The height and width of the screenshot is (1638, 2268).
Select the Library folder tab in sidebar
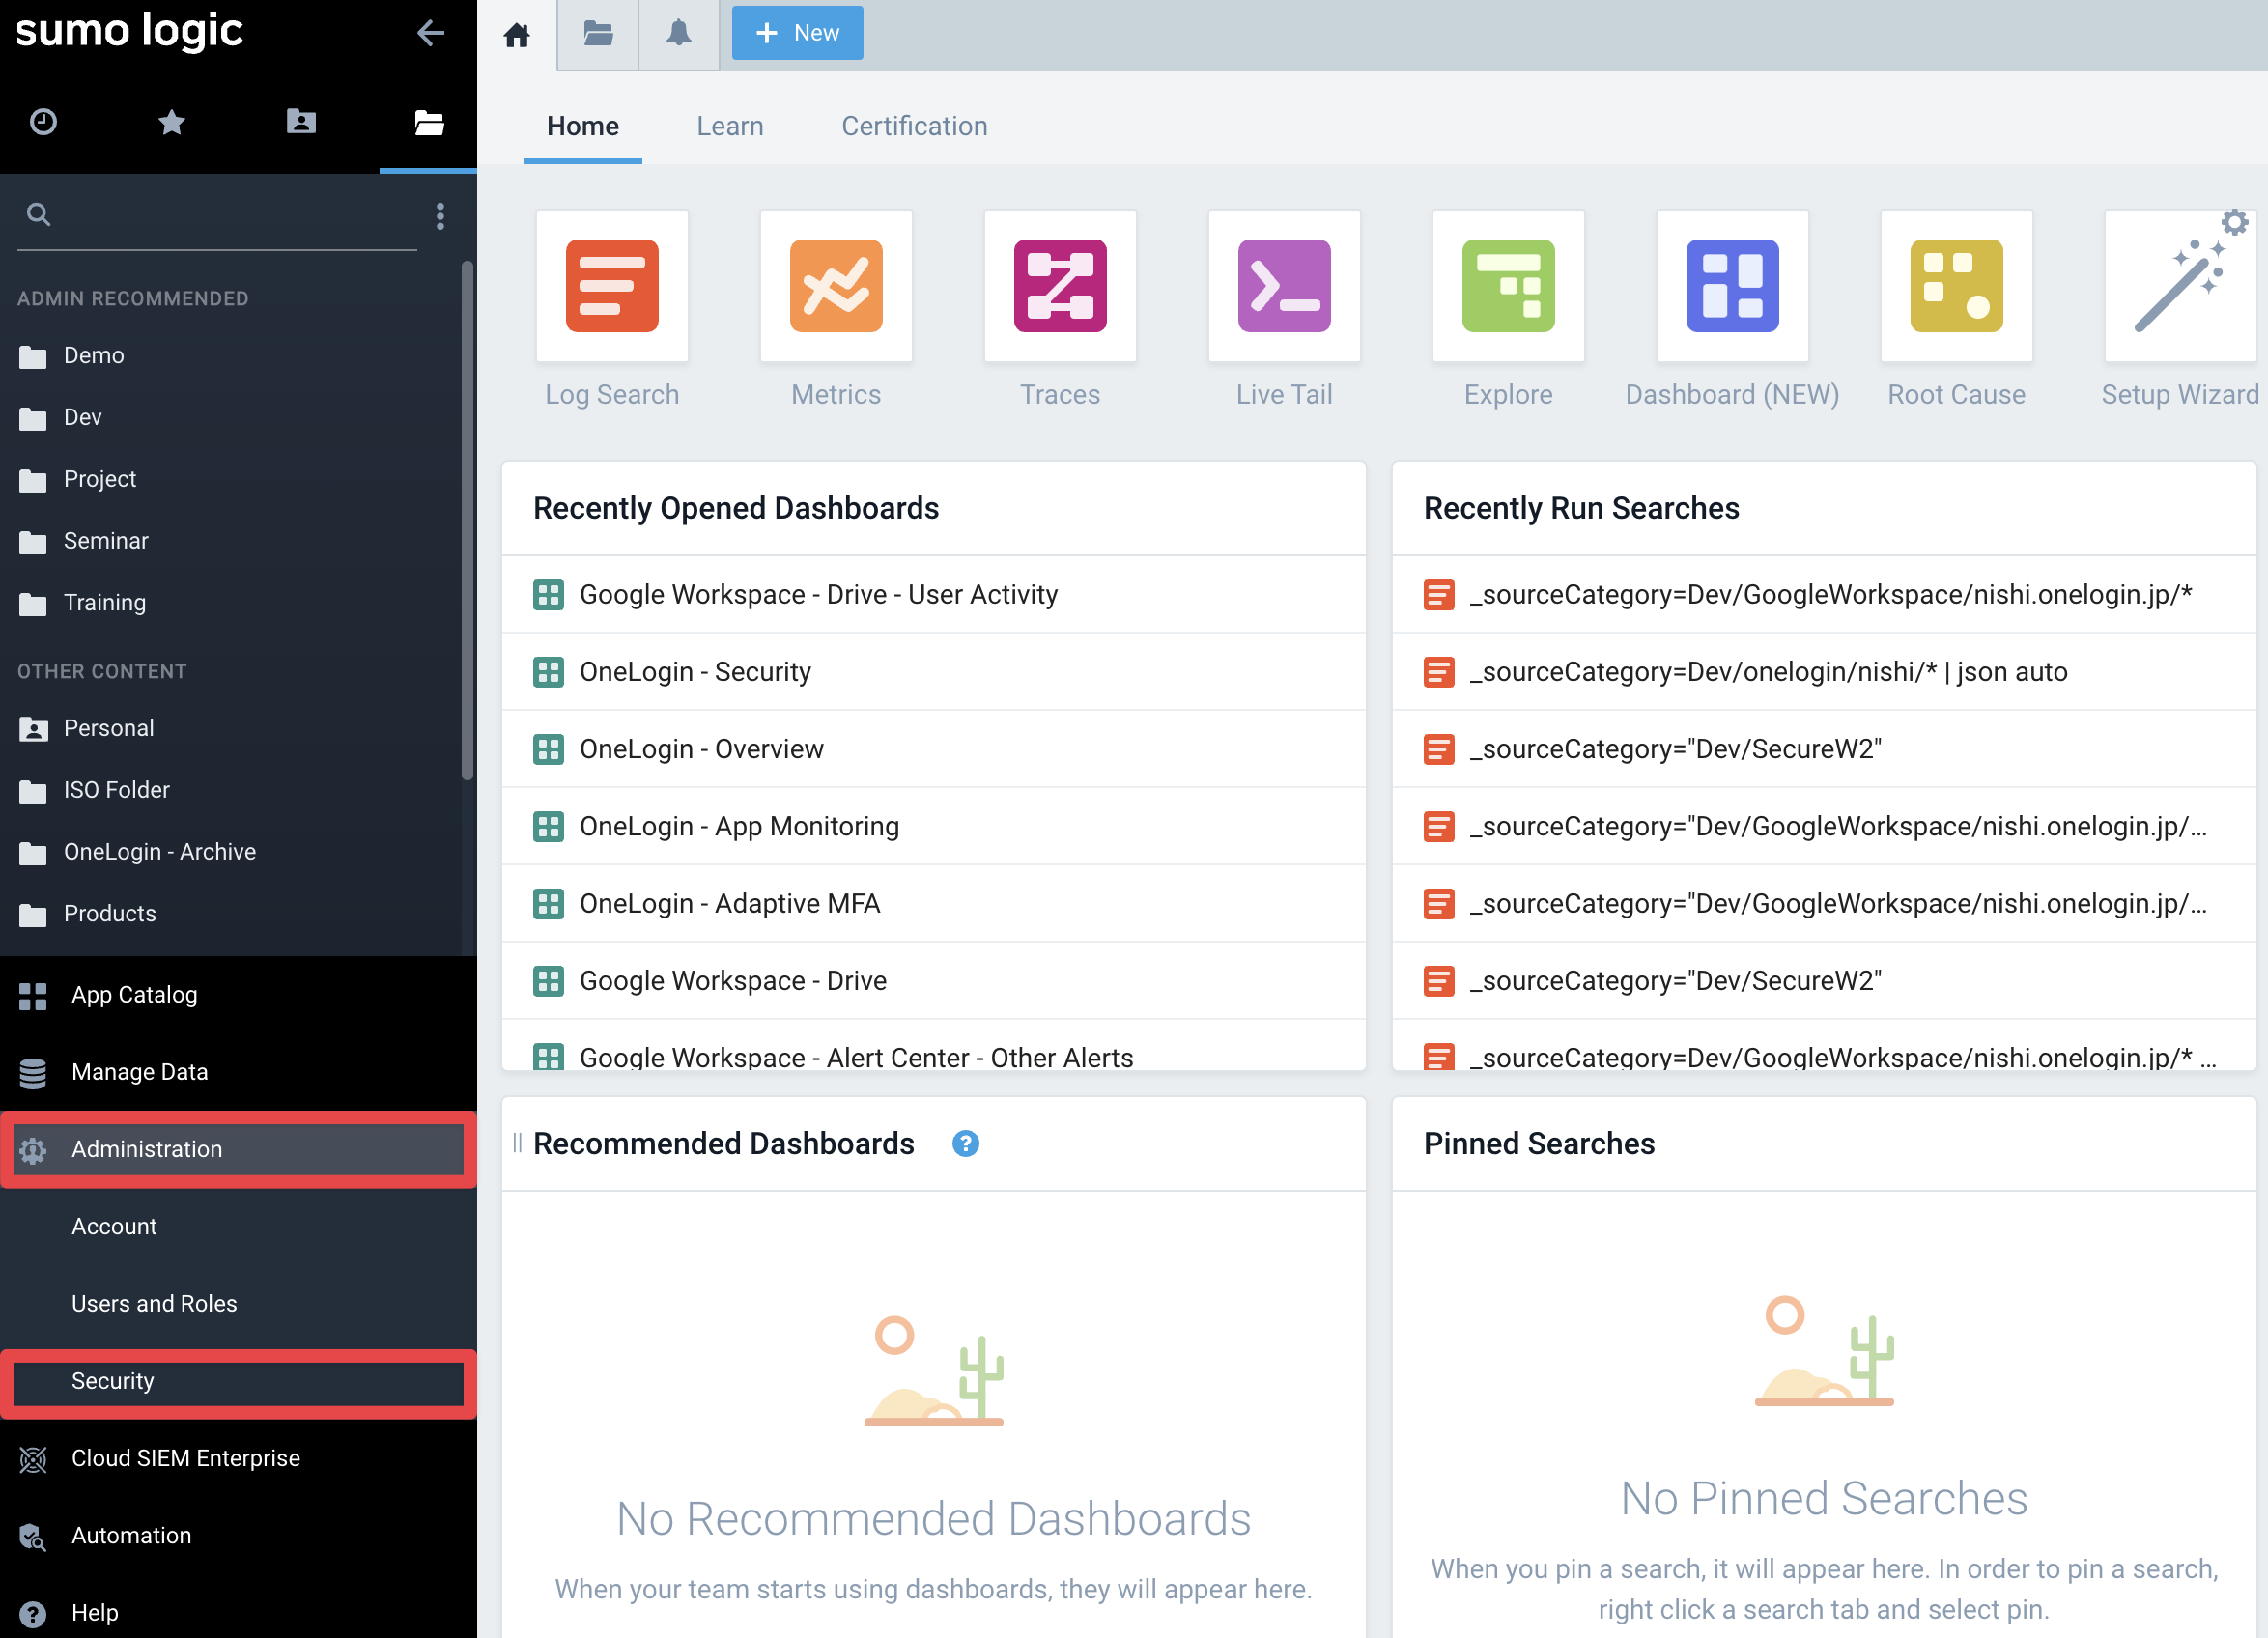pos(429,122)
